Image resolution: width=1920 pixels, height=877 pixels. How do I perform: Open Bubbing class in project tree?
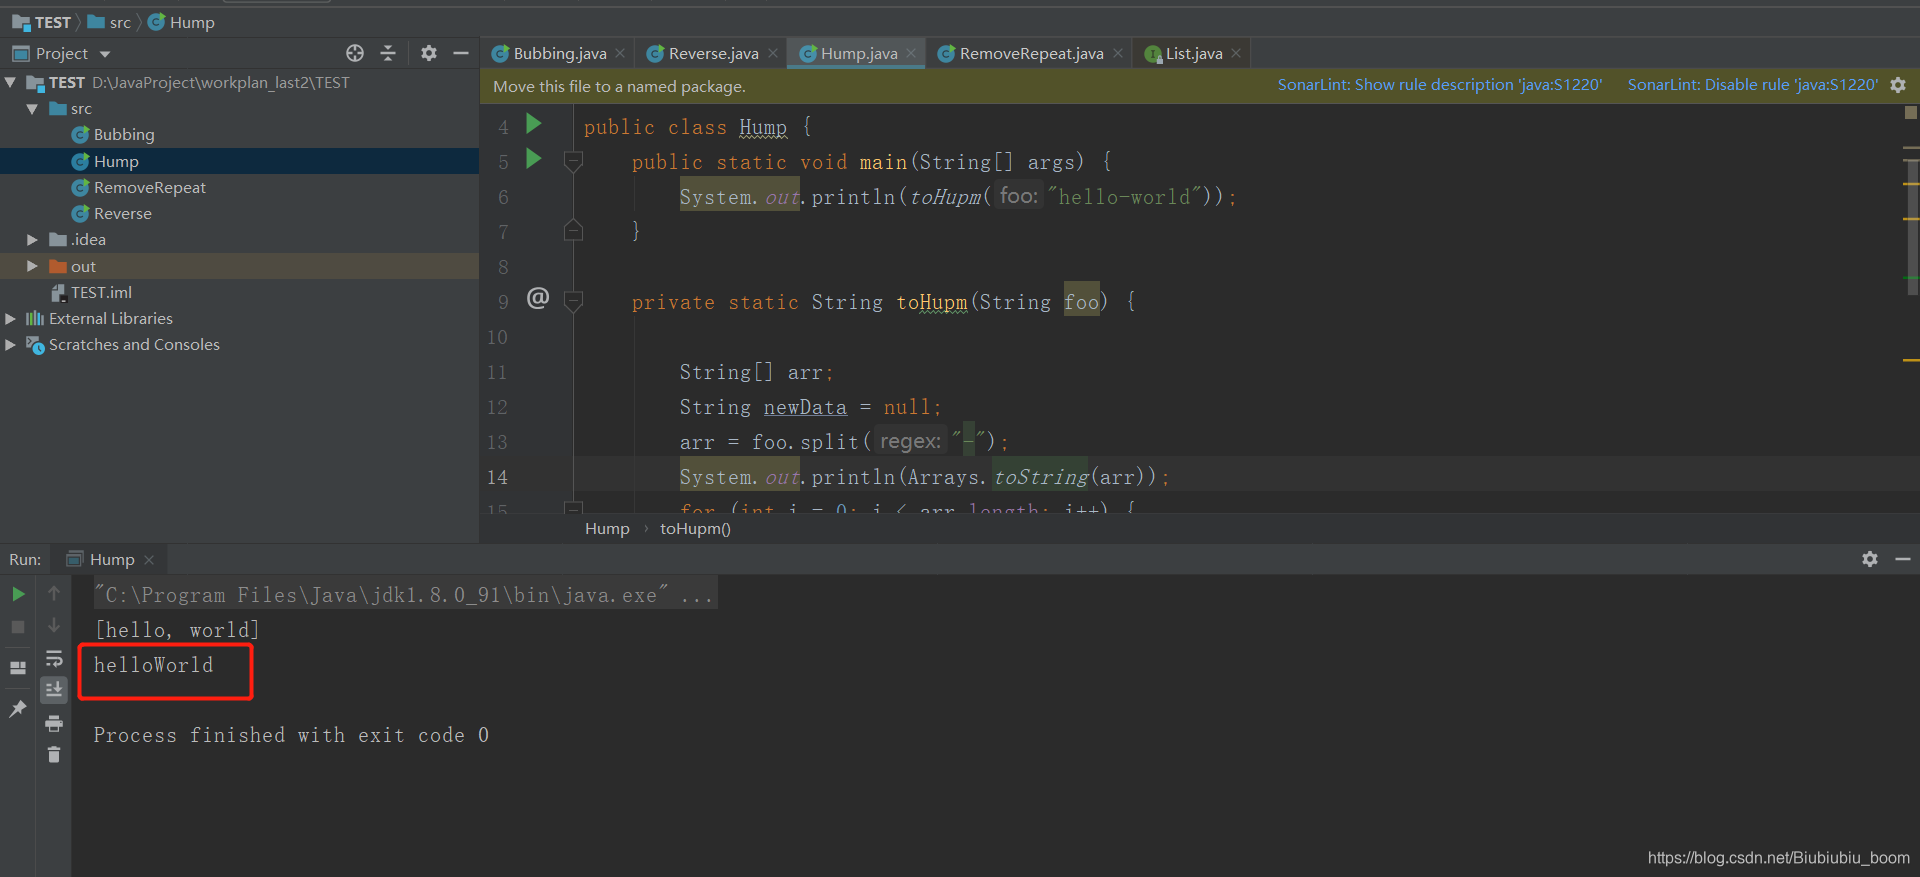click(123, 134)
